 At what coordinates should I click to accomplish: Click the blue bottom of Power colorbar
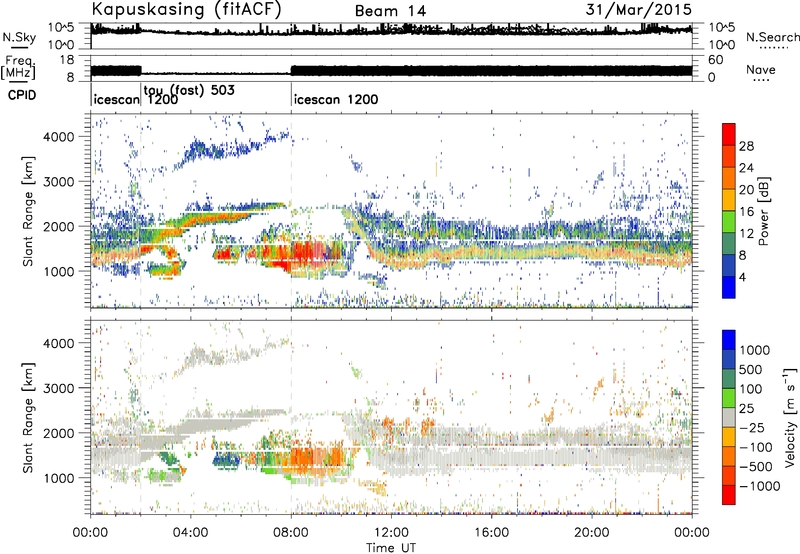729,287
